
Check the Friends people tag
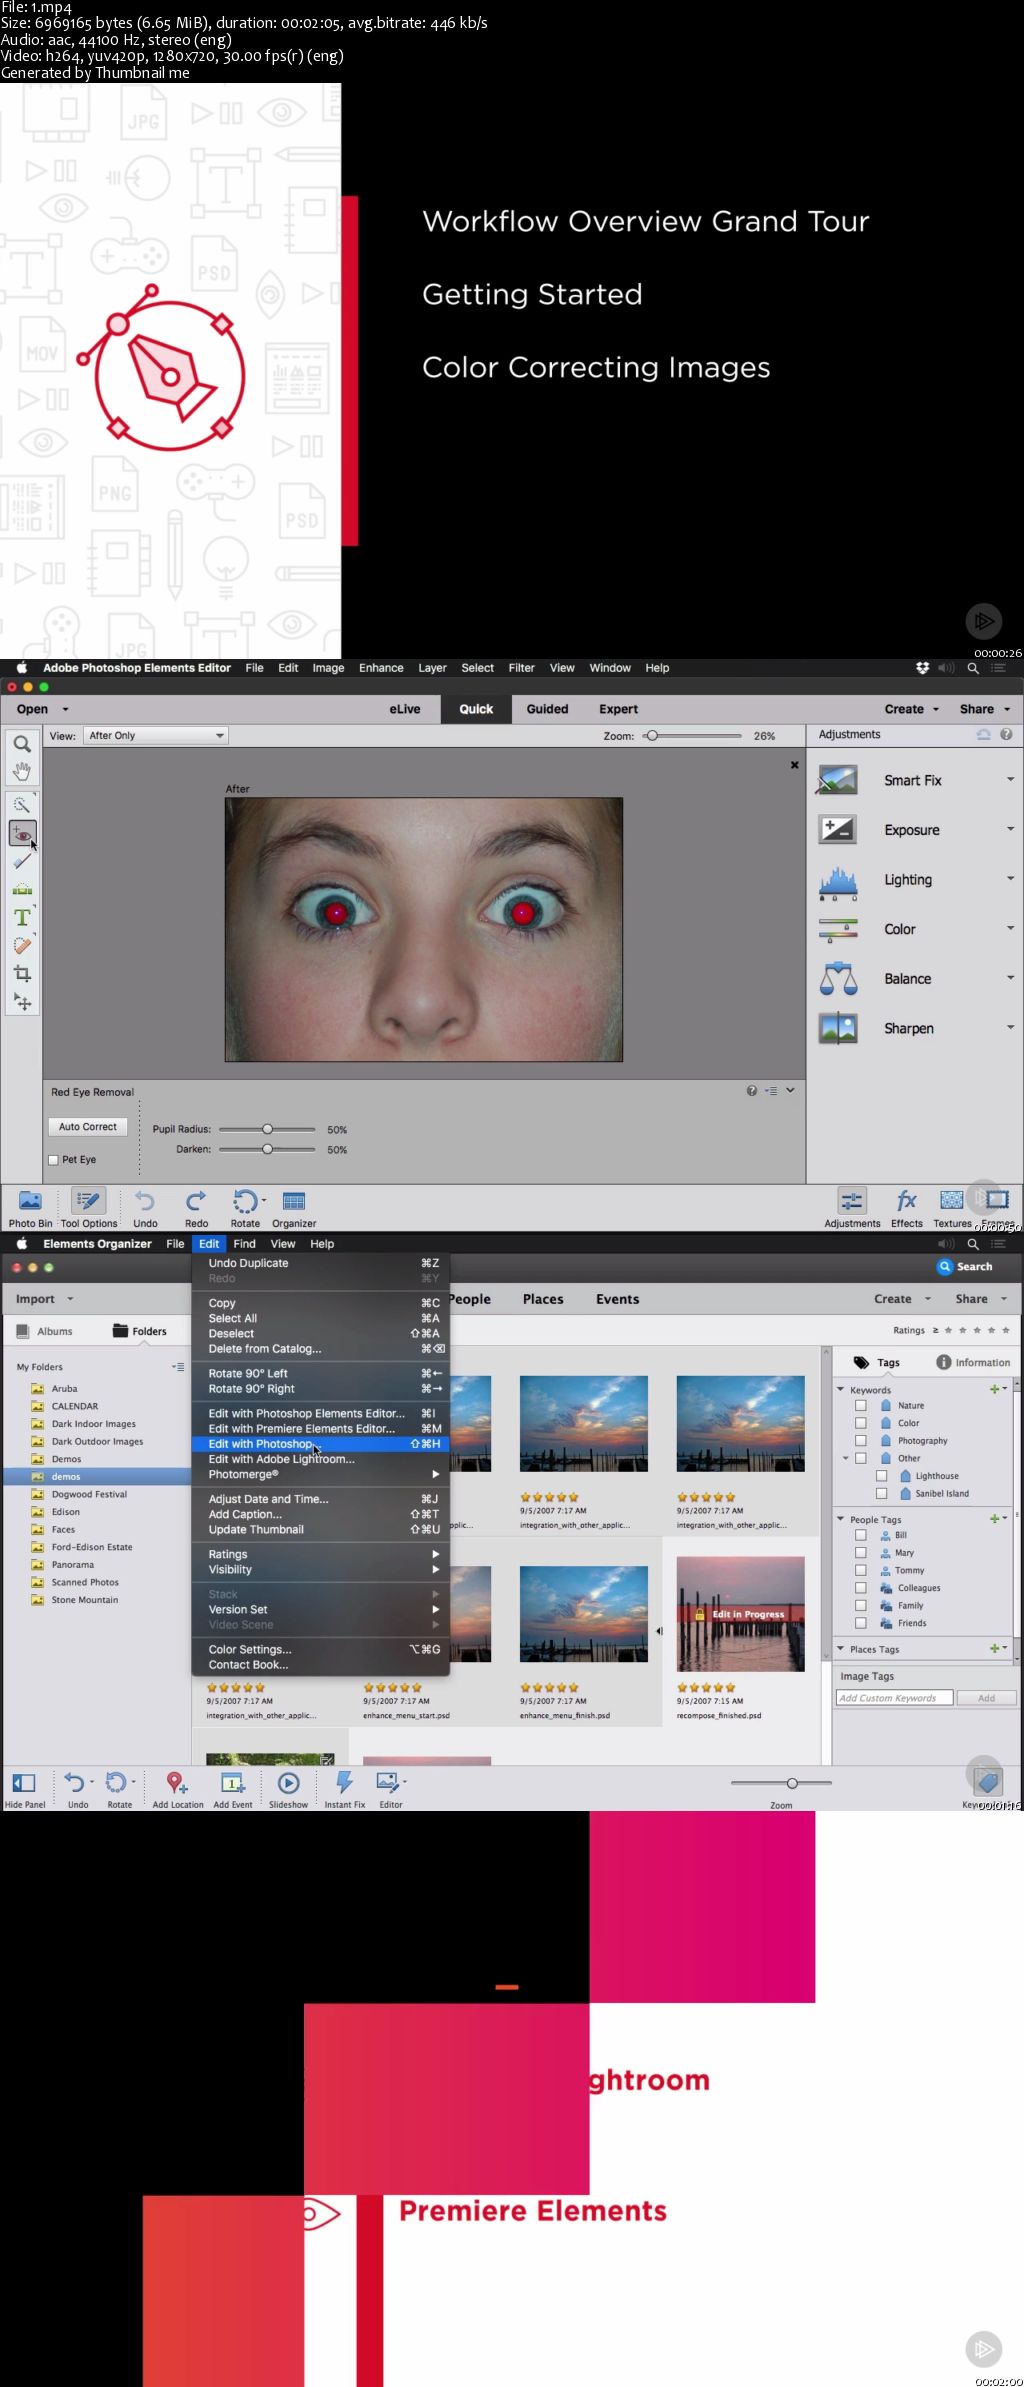(860, 1623)
